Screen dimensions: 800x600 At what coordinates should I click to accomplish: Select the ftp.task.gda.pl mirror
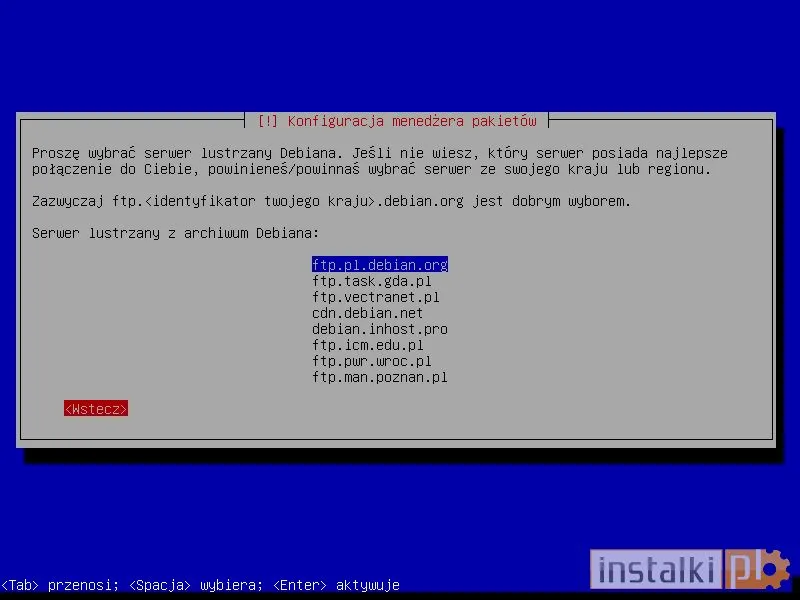tap(374, 281)
